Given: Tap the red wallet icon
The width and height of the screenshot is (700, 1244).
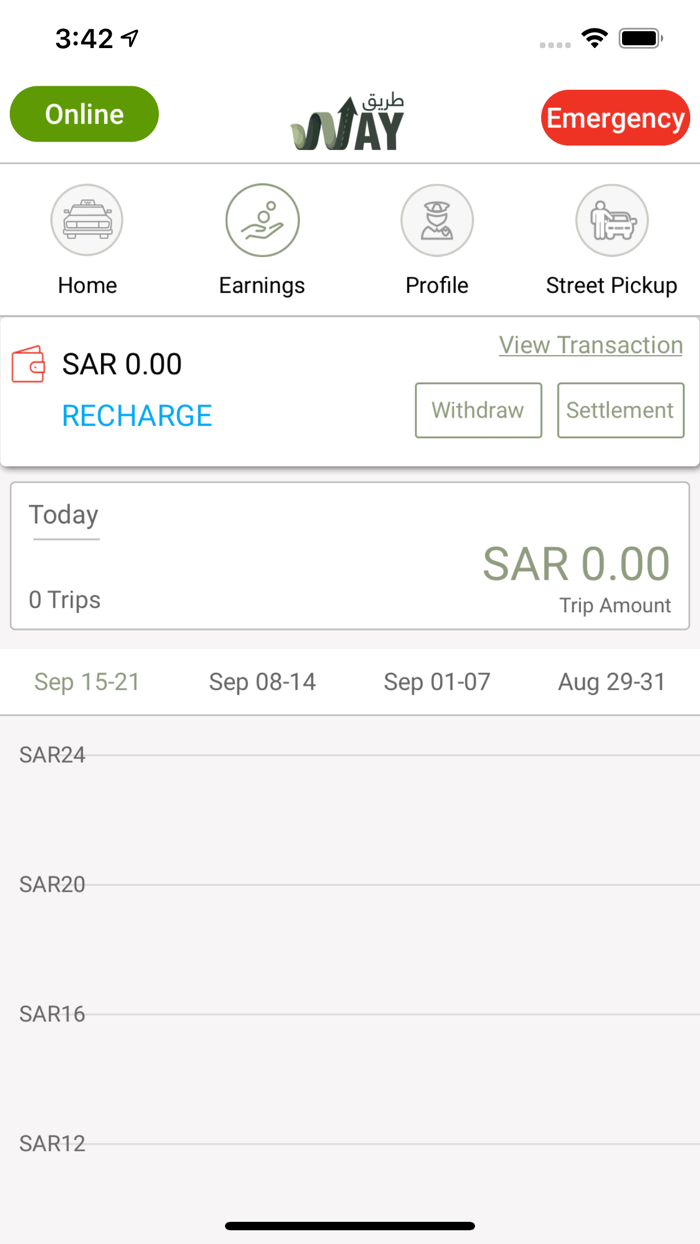Looking at the screenshot, I should [29, 364].
